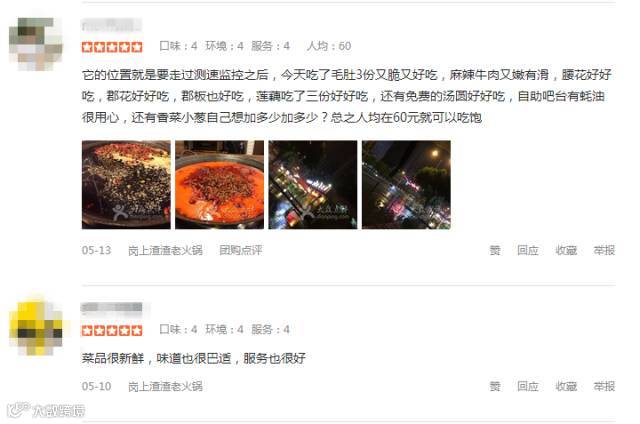640x424 pixels.
Task: Reply to the 05-10 review via 回应
Action: tap(528, 386)
